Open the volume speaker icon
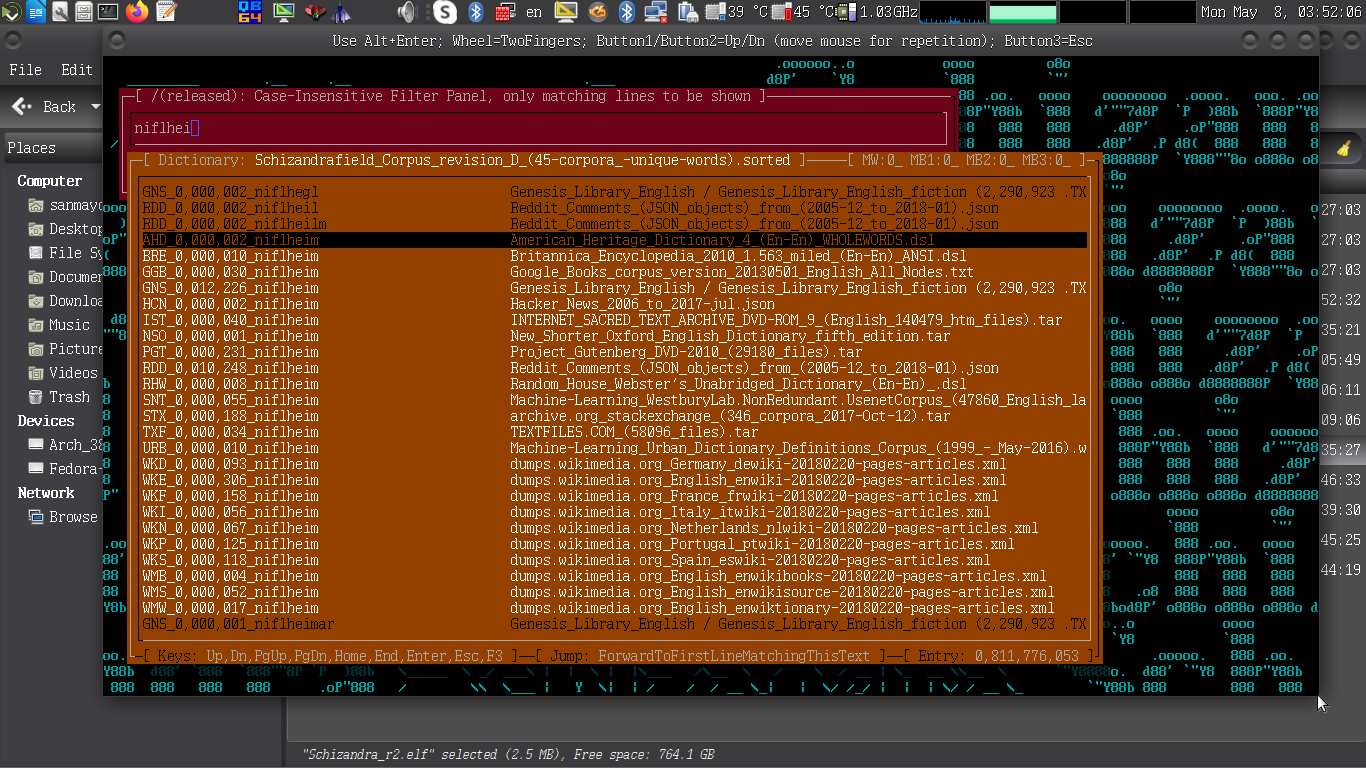 pos(406,12)
